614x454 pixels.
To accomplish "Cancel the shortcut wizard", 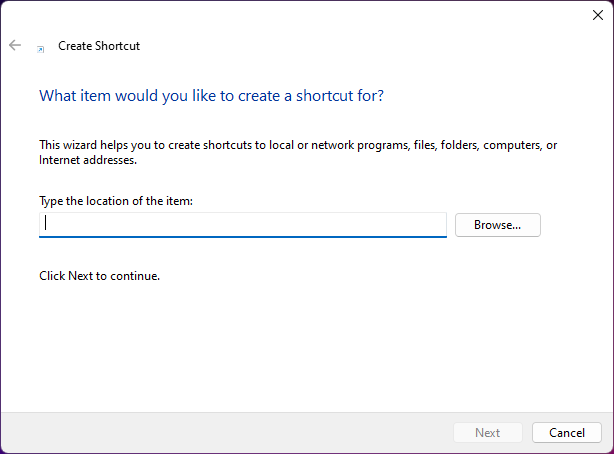I will coord(567,432).
